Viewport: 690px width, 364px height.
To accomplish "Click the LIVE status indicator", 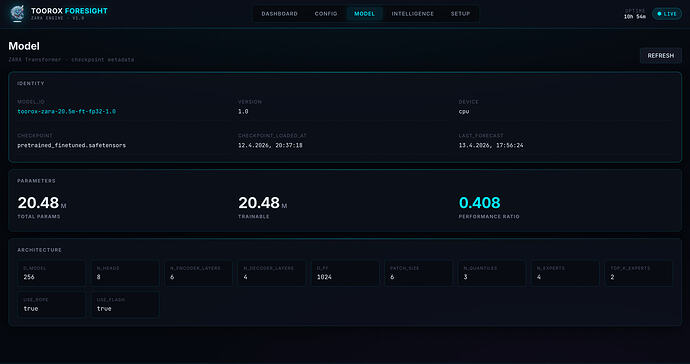I will 667,14.
